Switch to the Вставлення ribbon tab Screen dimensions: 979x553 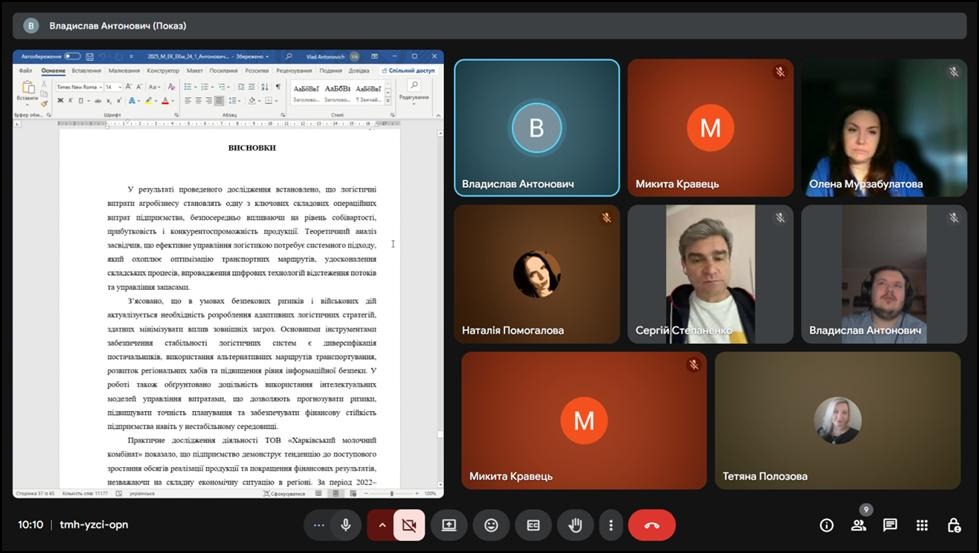pyautogui.click(x=86, y=71)
